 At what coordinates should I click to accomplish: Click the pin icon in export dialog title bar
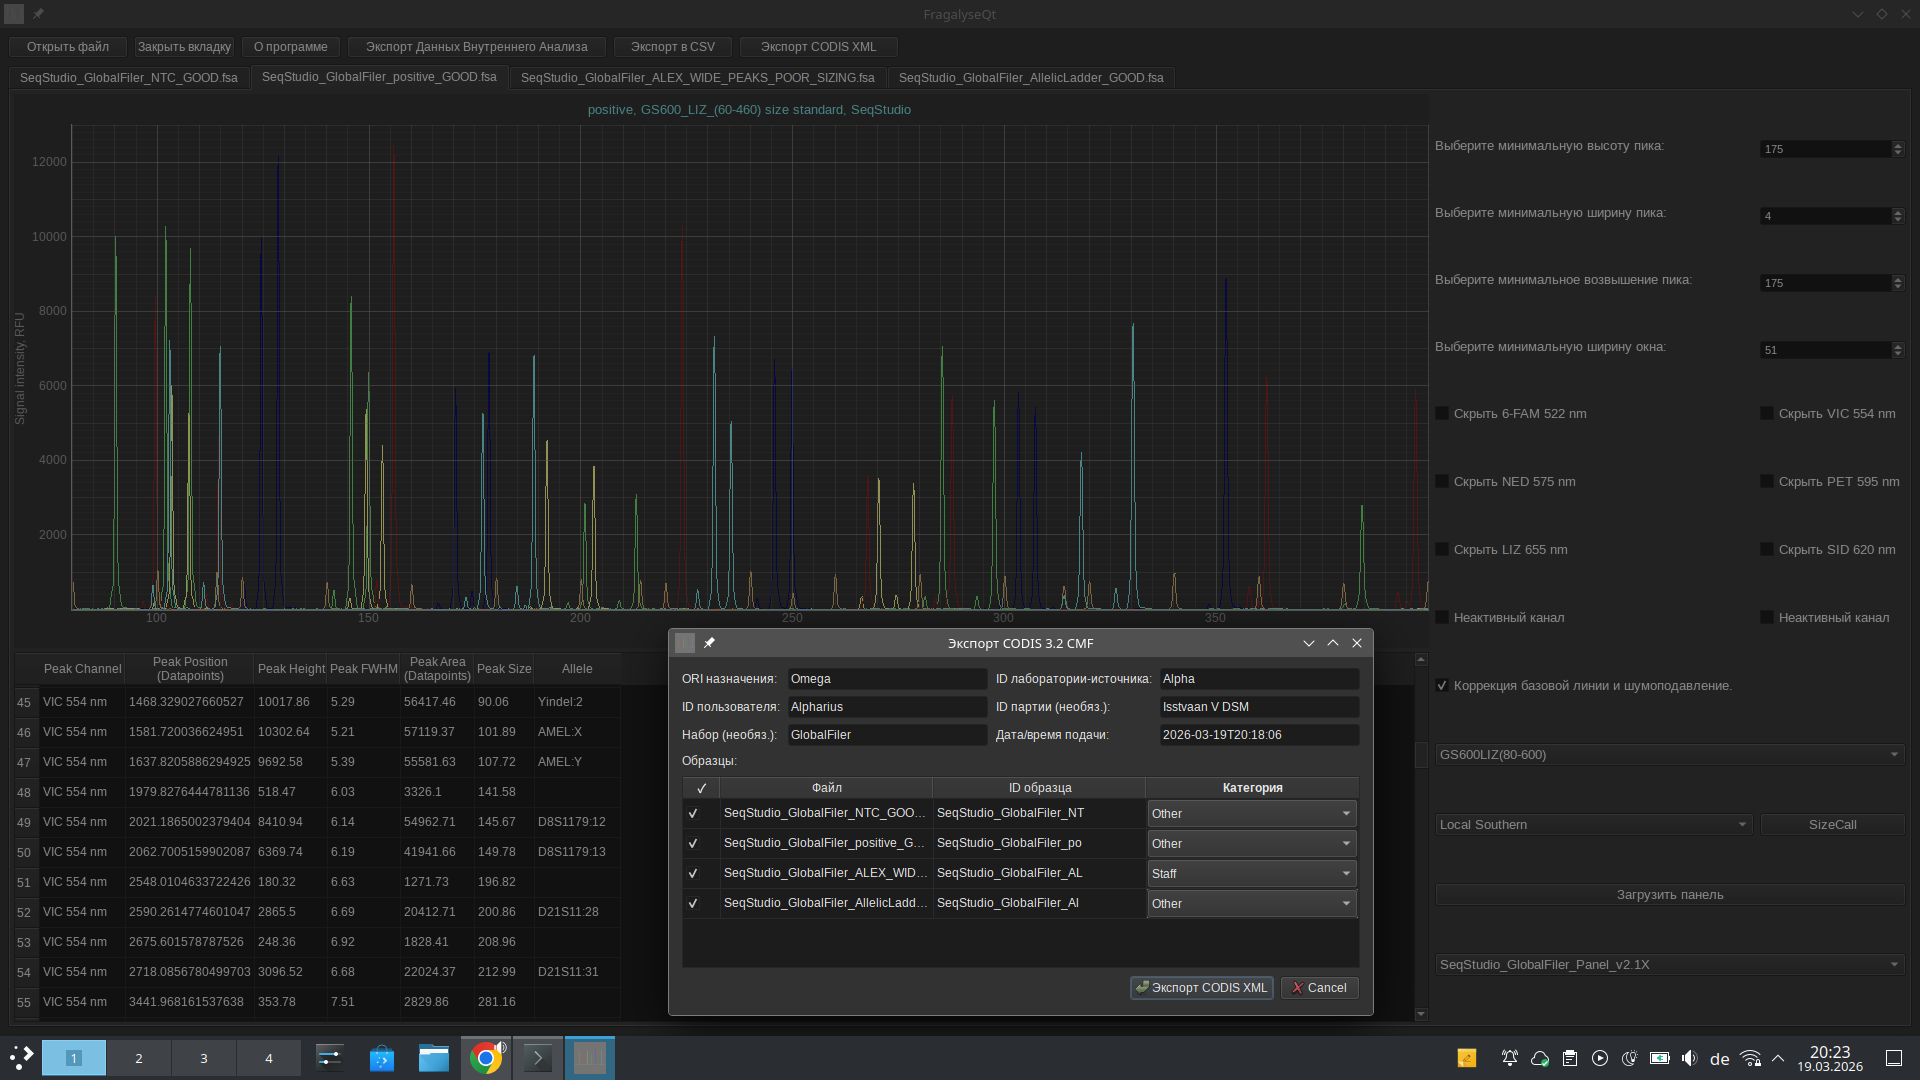[x=709, y=643]
